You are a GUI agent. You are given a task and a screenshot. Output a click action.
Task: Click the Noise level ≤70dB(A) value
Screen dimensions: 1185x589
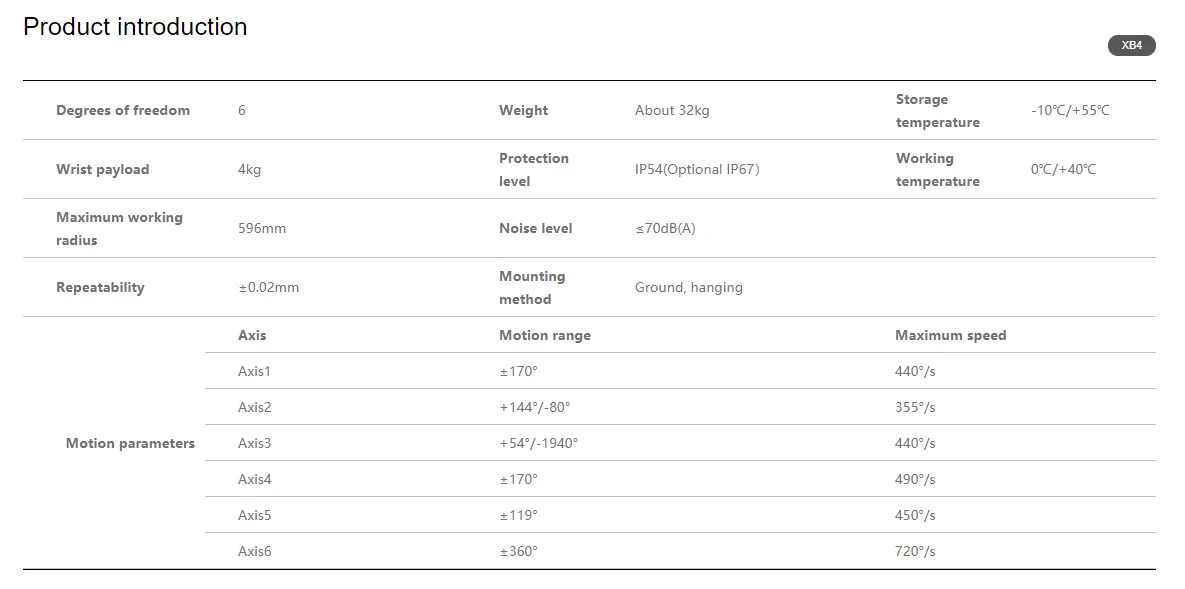[665, 228]
